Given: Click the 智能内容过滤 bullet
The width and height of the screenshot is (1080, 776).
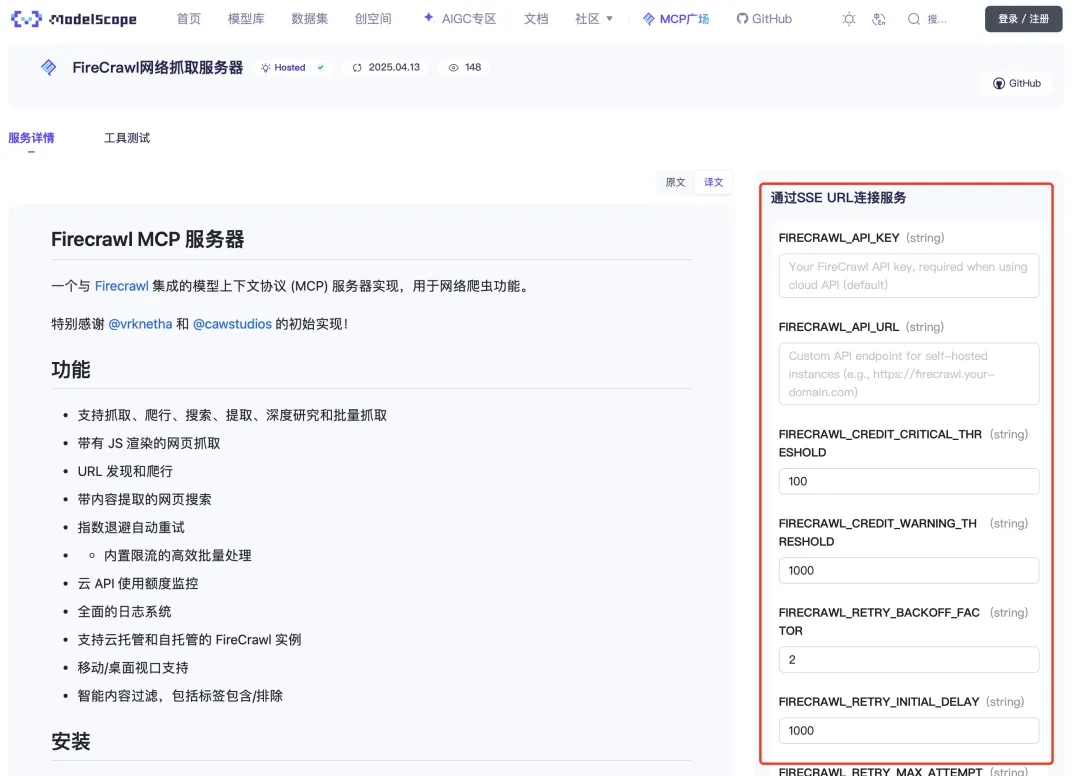Looking at the screenshot, I should coord(180,696).
